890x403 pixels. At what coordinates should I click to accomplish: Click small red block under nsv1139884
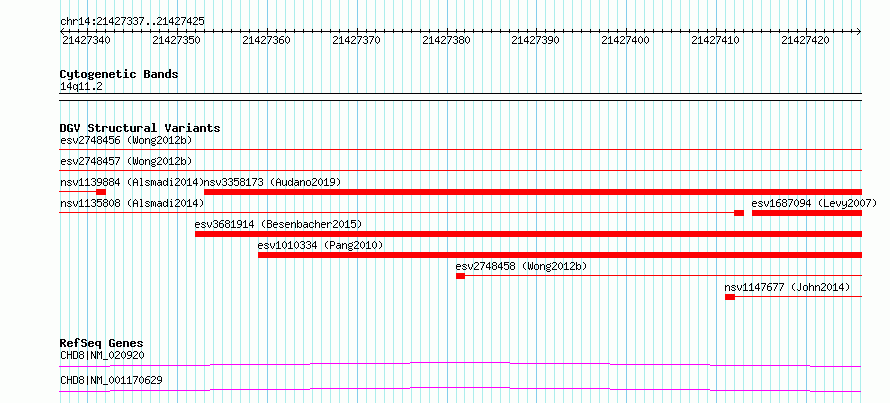[101, 192]
